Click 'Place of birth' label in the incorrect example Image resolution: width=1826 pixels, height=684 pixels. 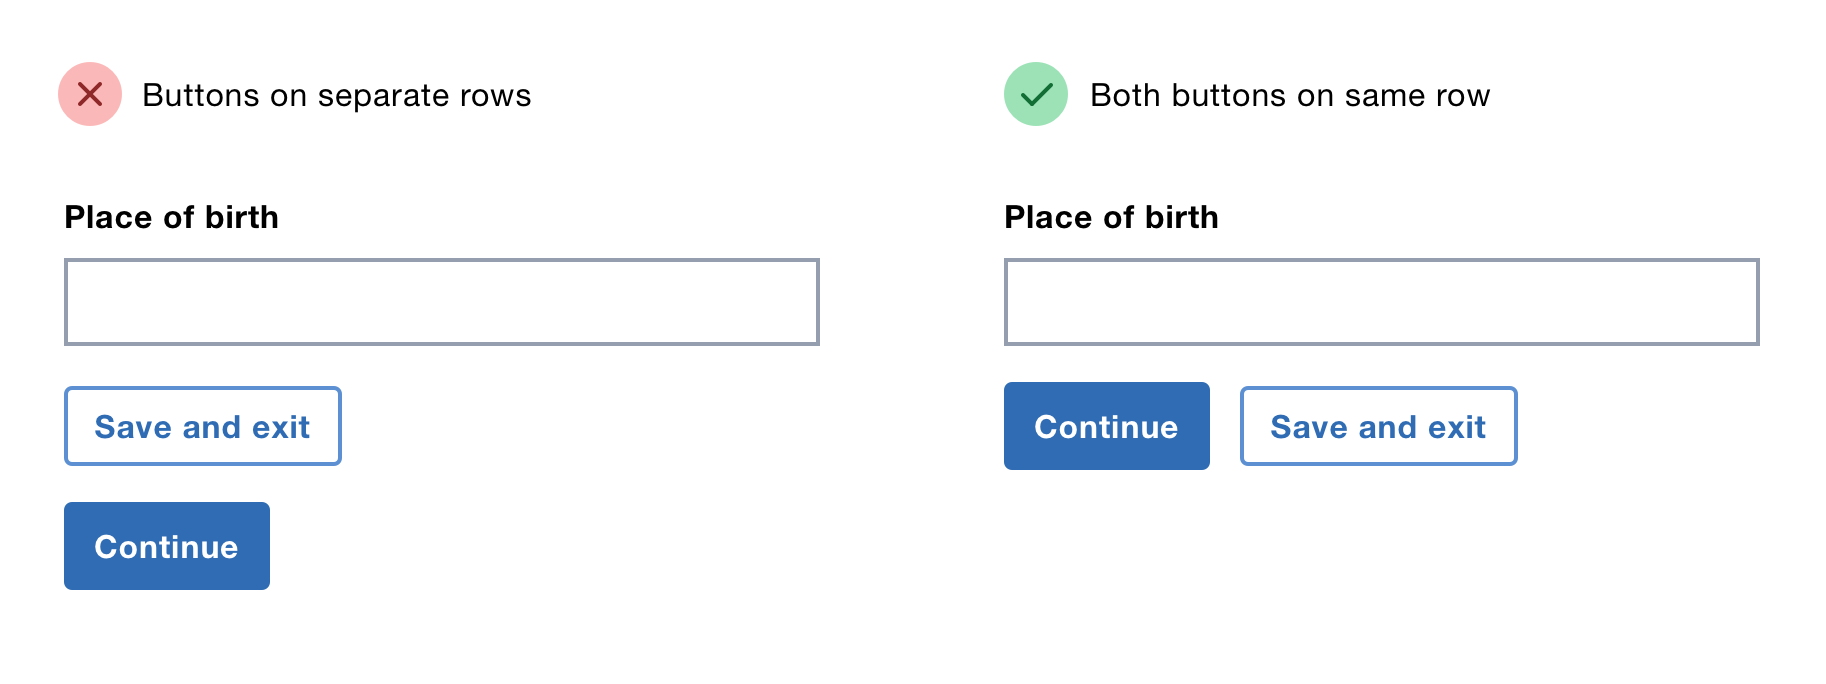pyautogui.click(x=171, y=217)
